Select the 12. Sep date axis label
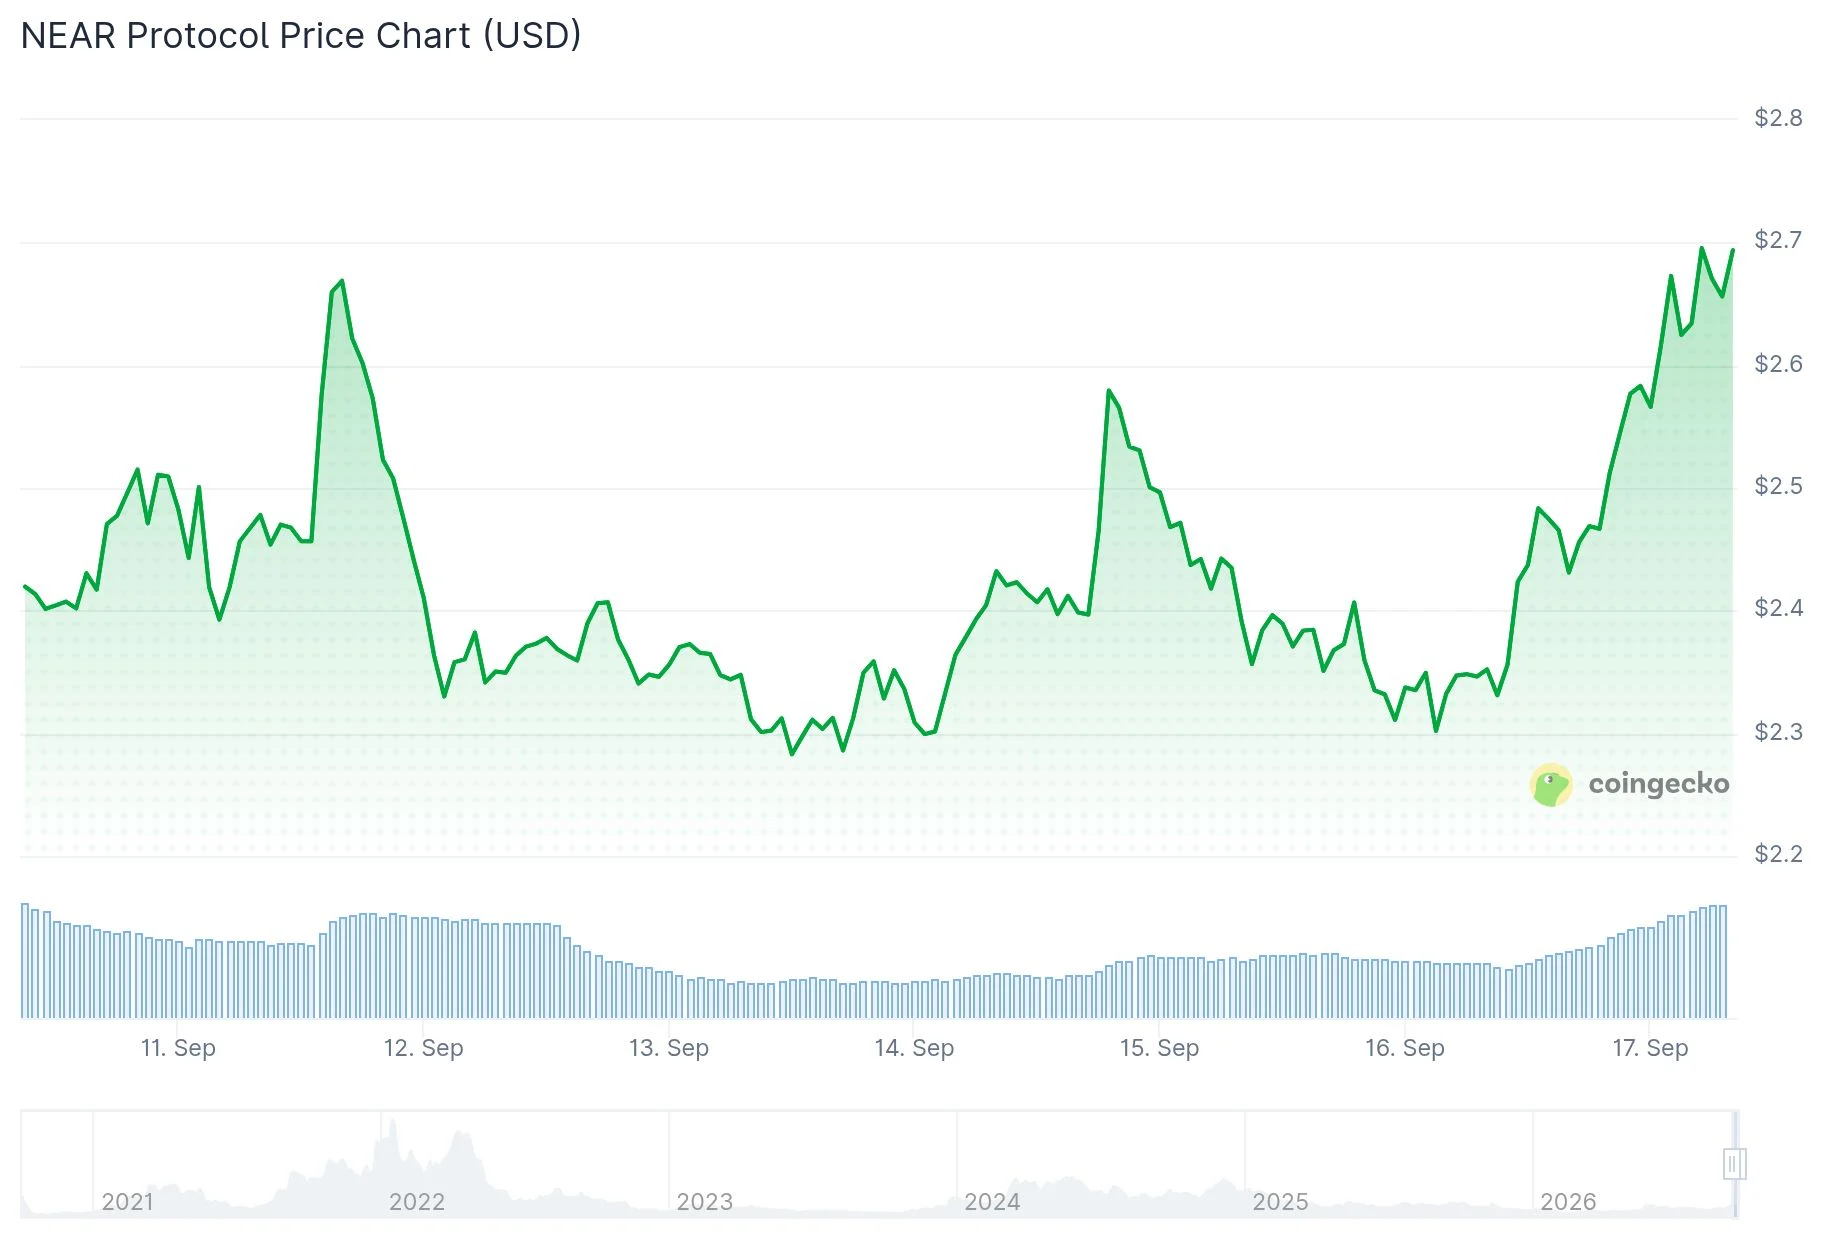1824x1248 pixels. (424, 1047)
